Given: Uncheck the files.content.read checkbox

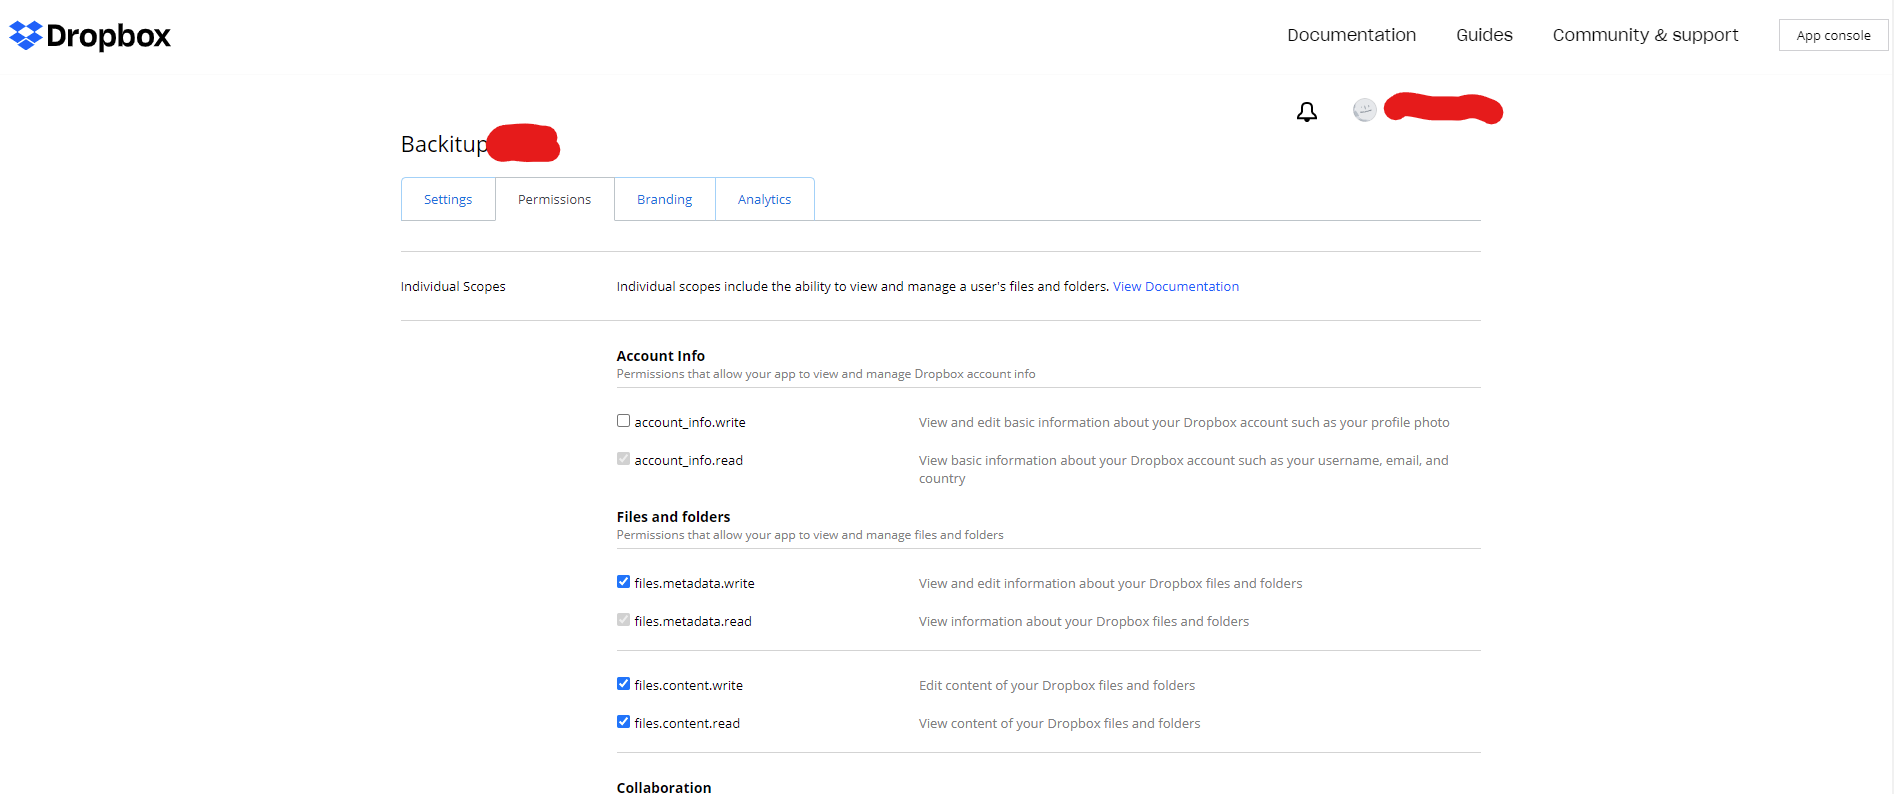Looking at the screenshot, I should (x=623, y=722).
